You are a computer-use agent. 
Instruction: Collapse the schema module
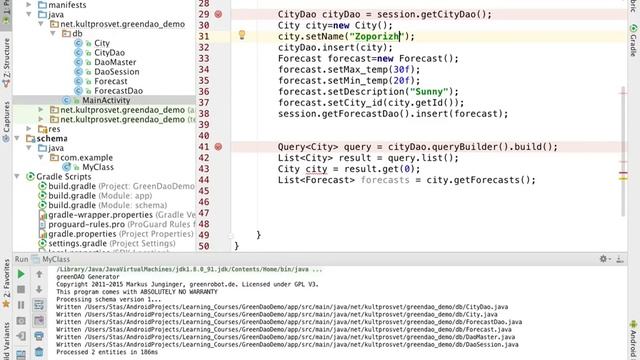pos(17,138)
